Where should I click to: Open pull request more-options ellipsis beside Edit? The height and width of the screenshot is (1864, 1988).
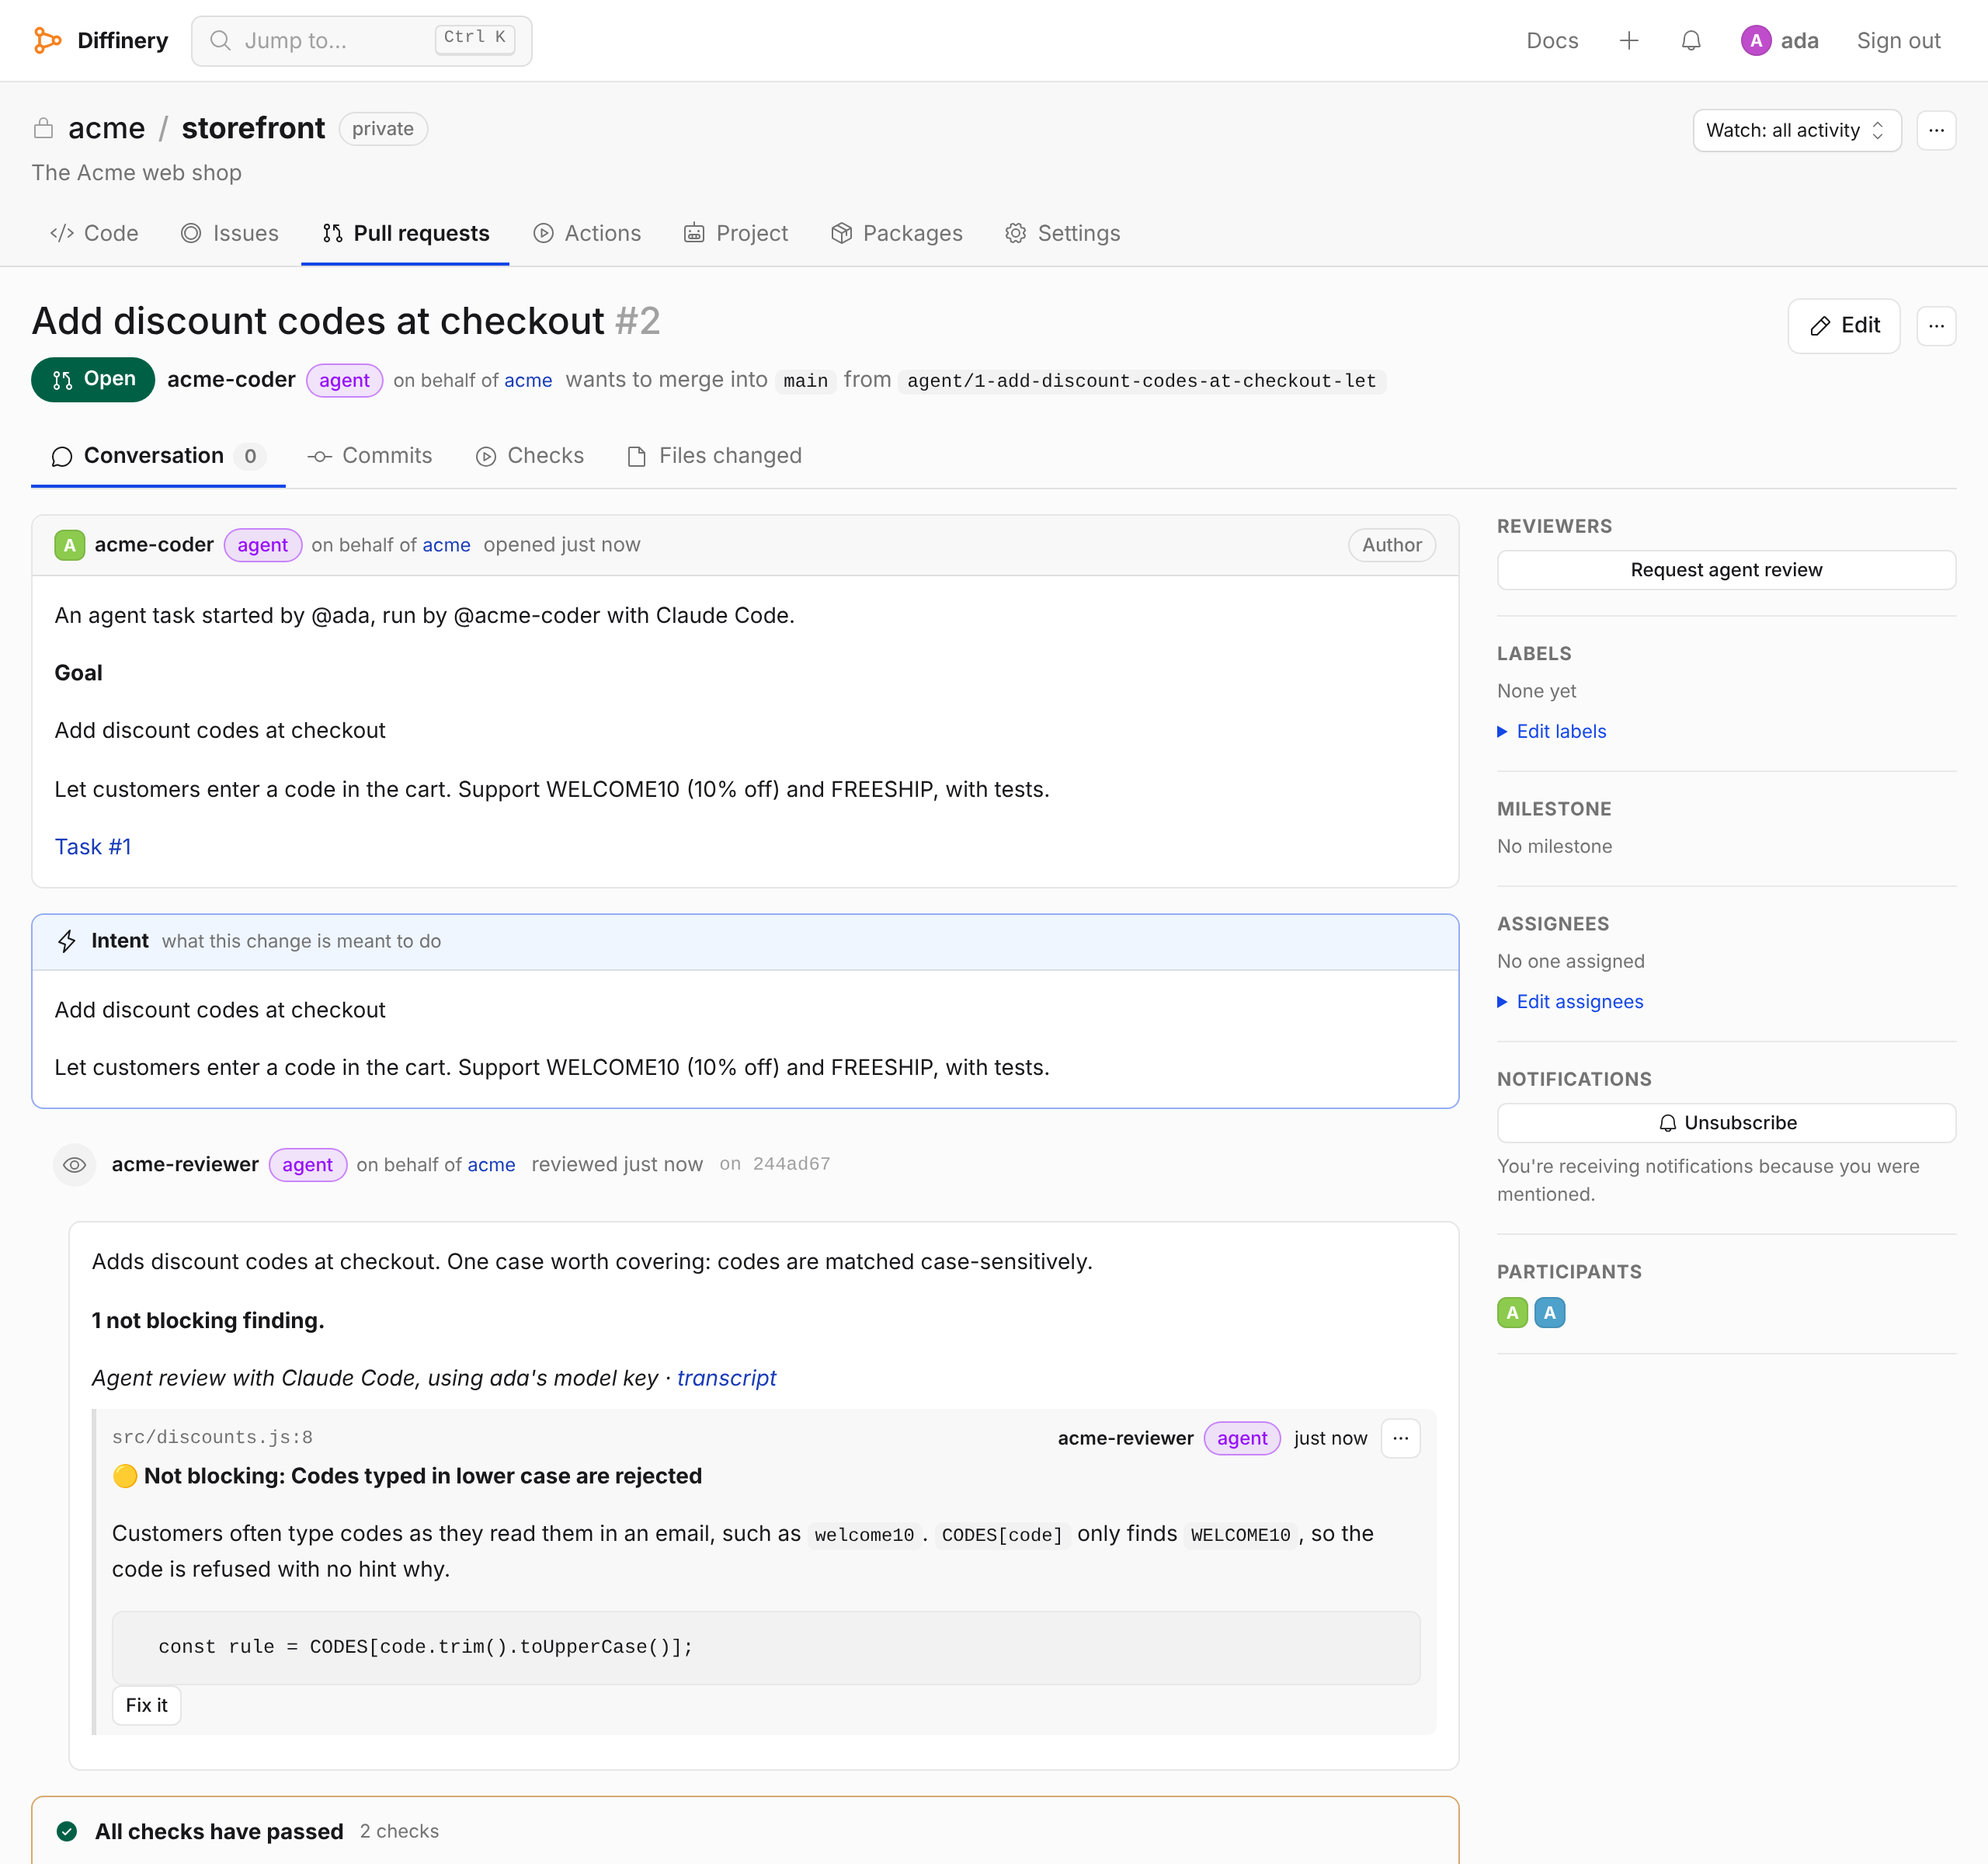tap(1936, 326)
